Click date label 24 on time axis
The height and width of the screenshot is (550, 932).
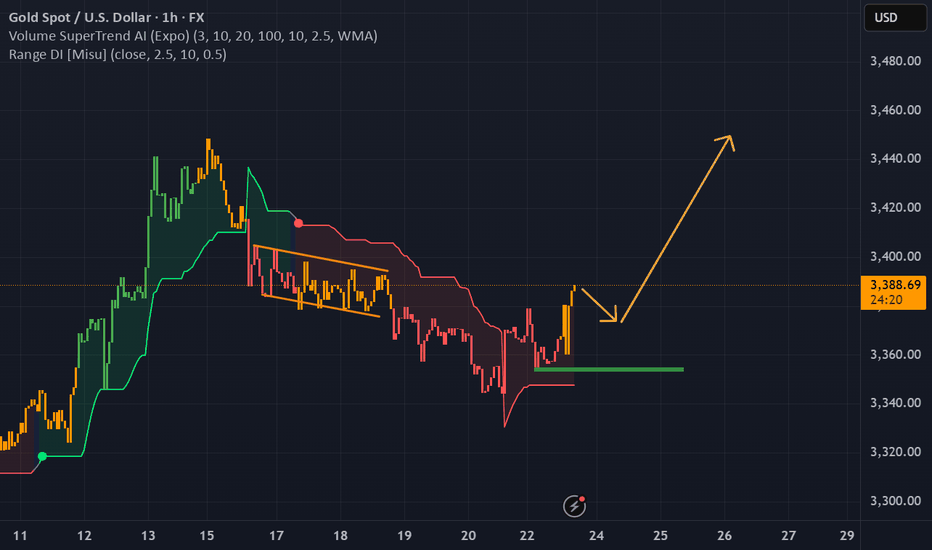(x=596, y=536)
